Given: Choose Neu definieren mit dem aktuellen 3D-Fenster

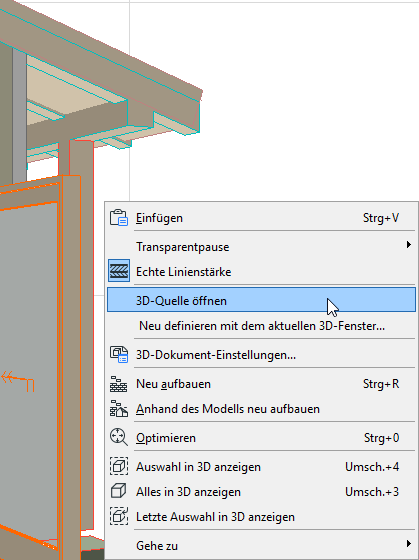Looking at the screenshot, I should click(261, 326).
